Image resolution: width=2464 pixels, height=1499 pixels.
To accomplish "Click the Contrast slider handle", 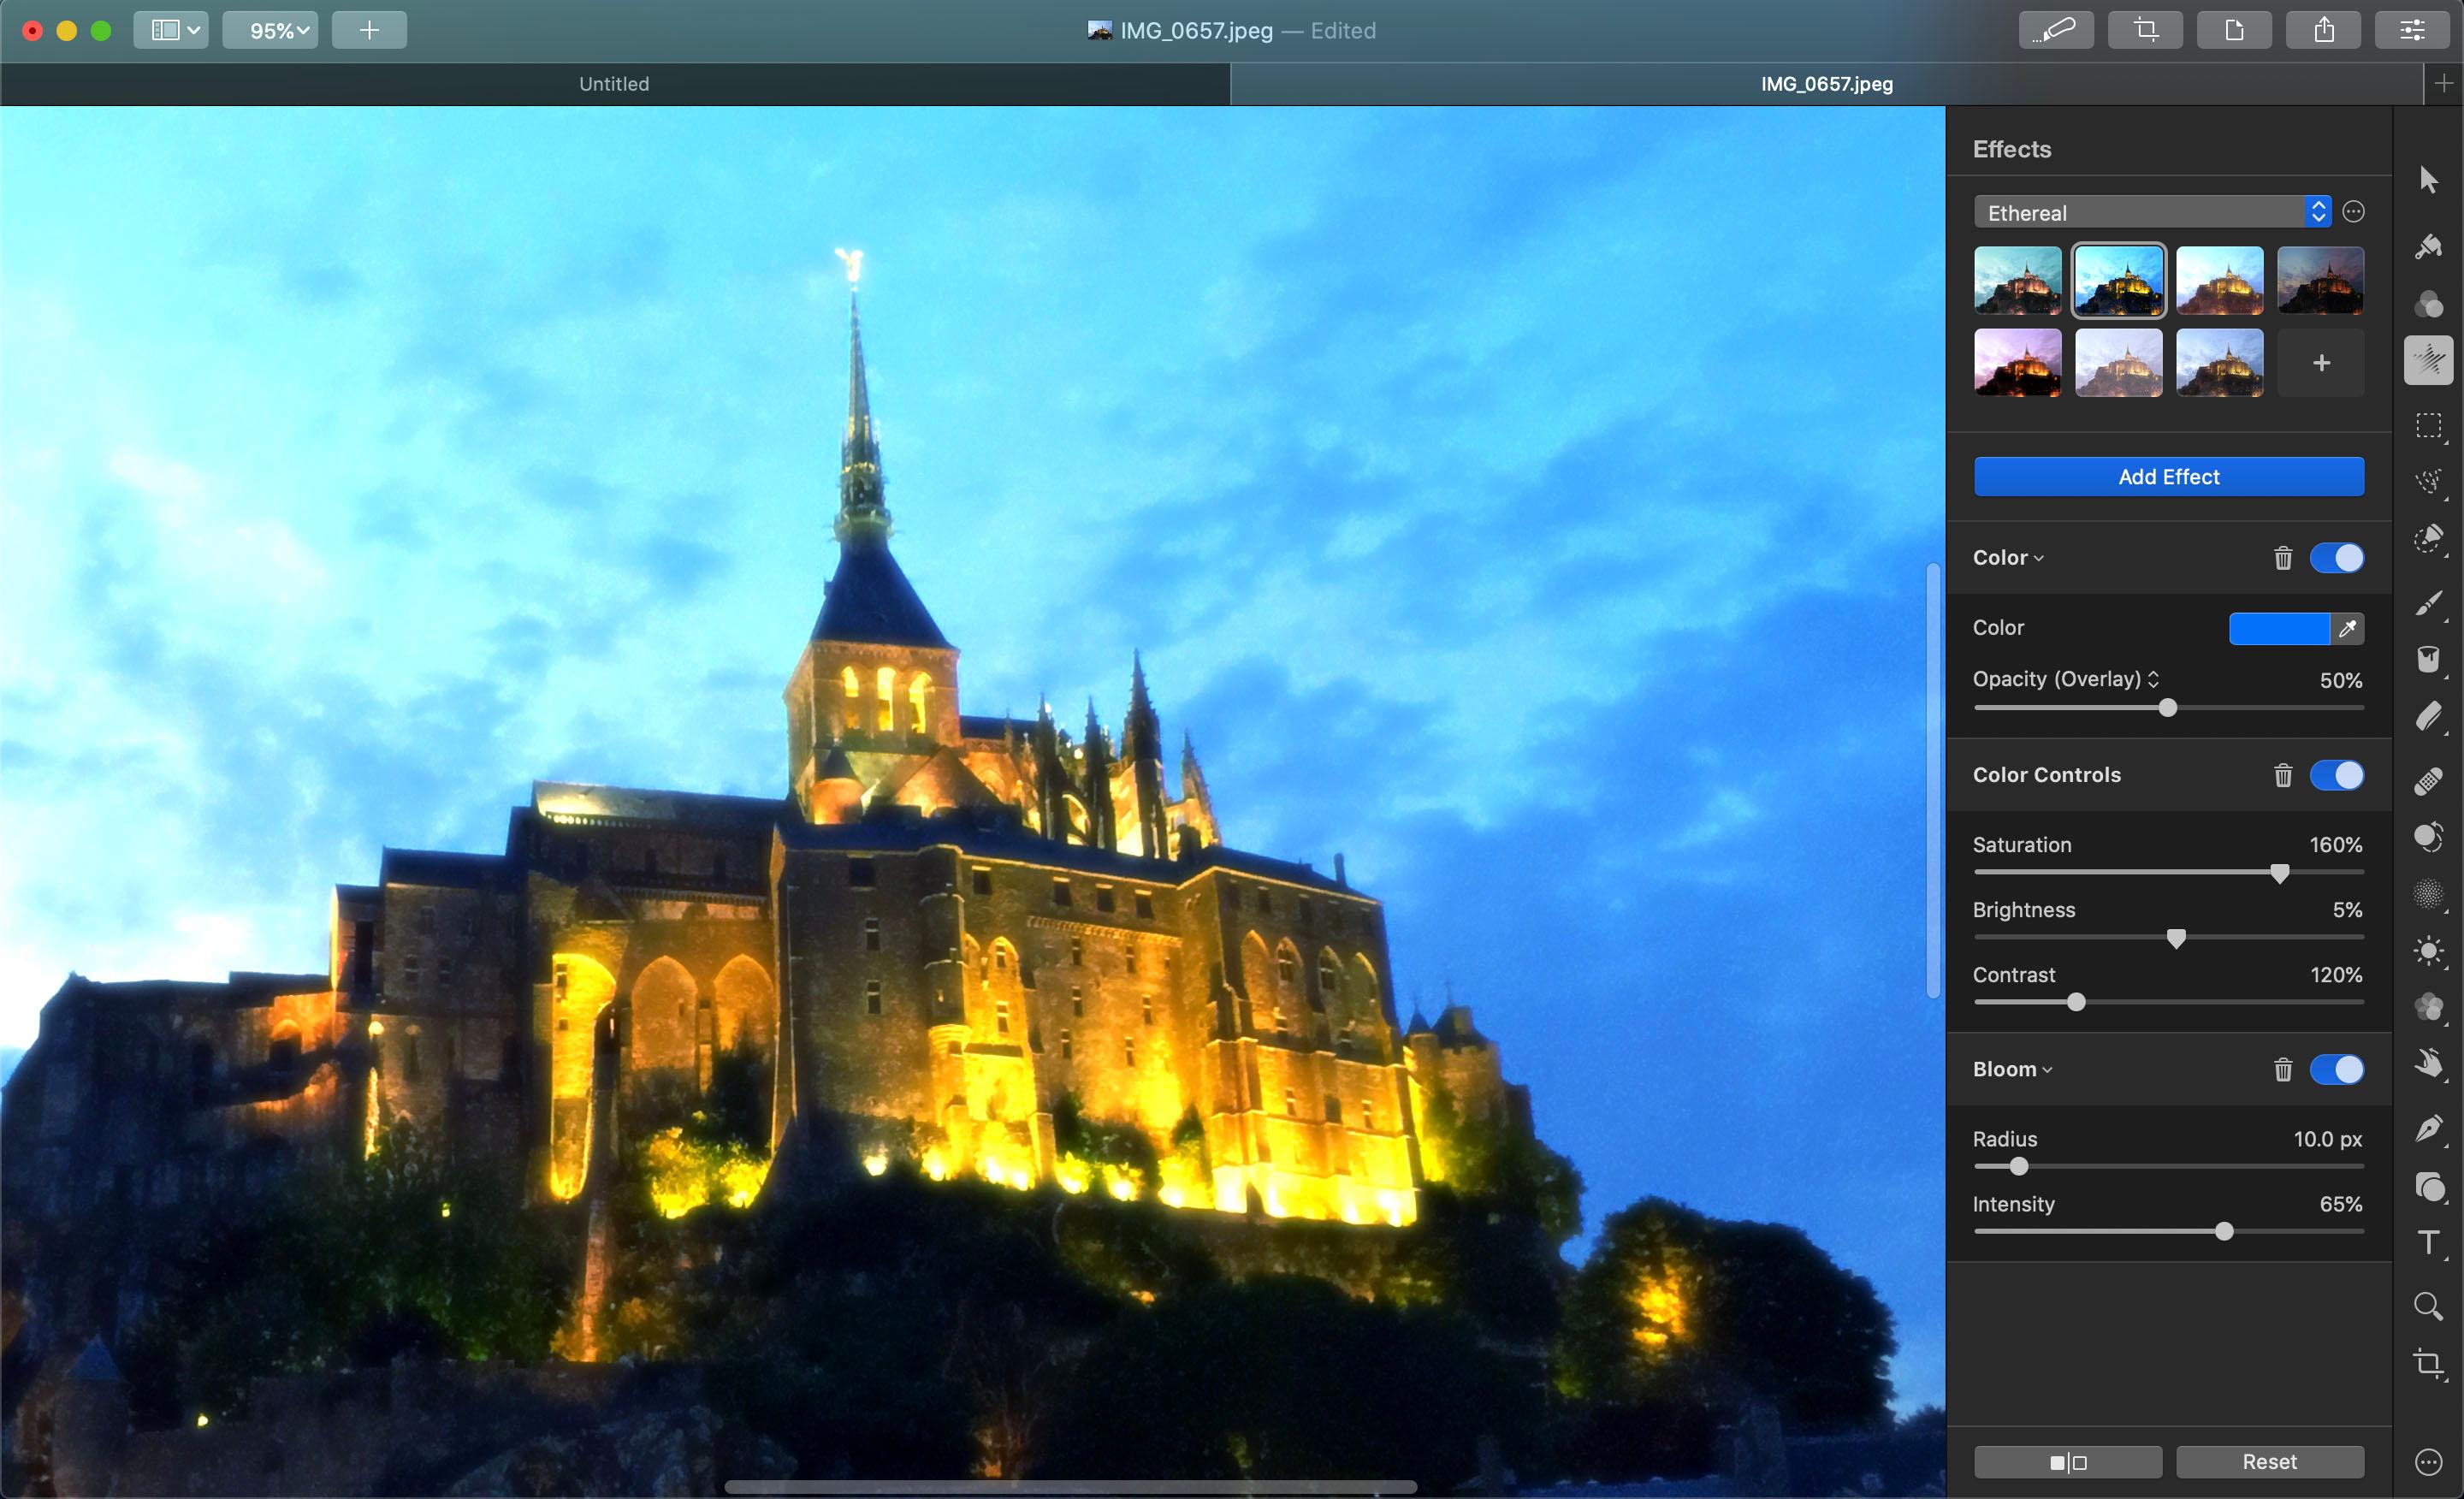I will point(2076,1002).
